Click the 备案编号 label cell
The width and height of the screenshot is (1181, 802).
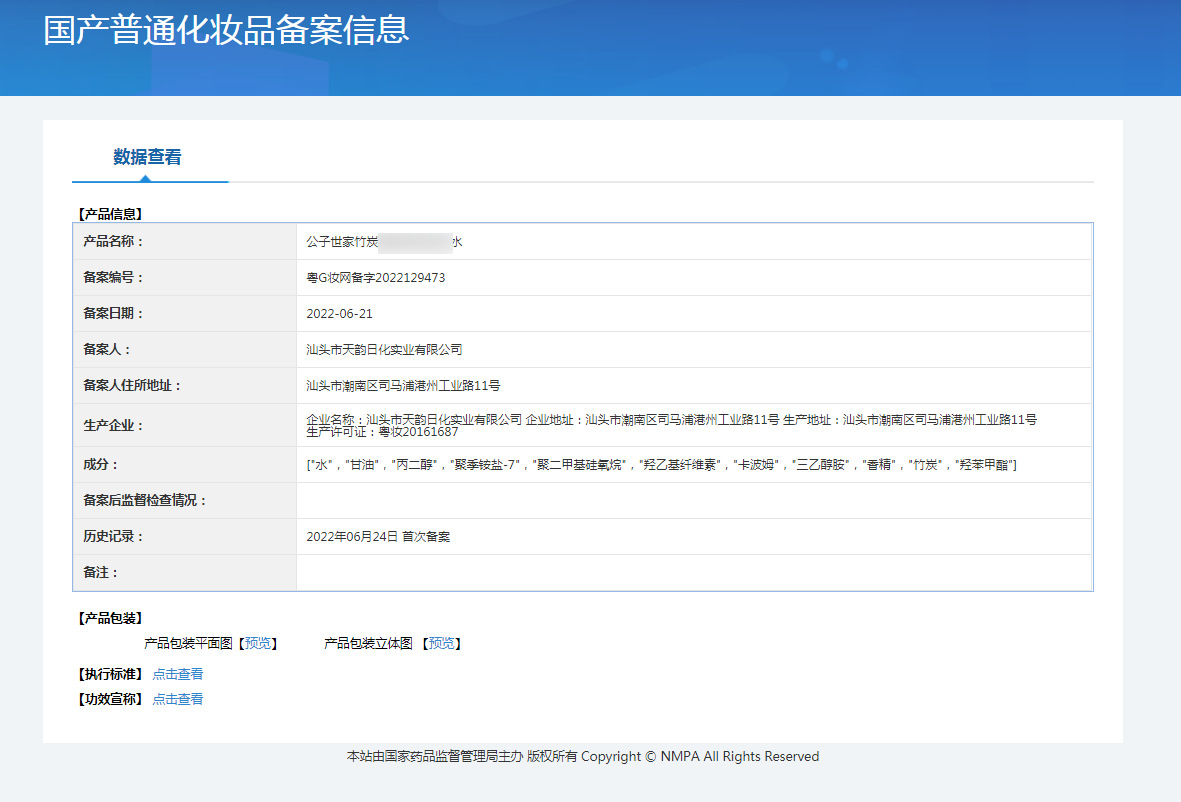[185, 278]
